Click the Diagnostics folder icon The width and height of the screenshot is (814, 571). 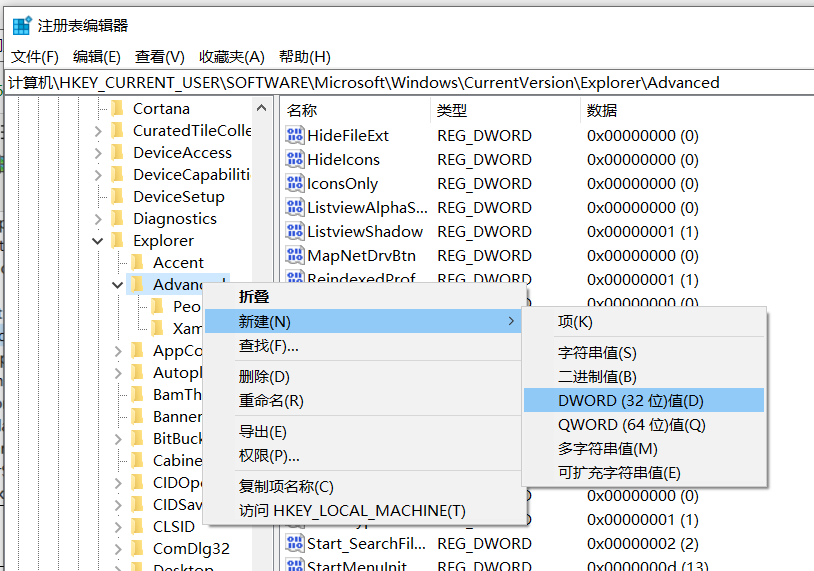(118, 219)
